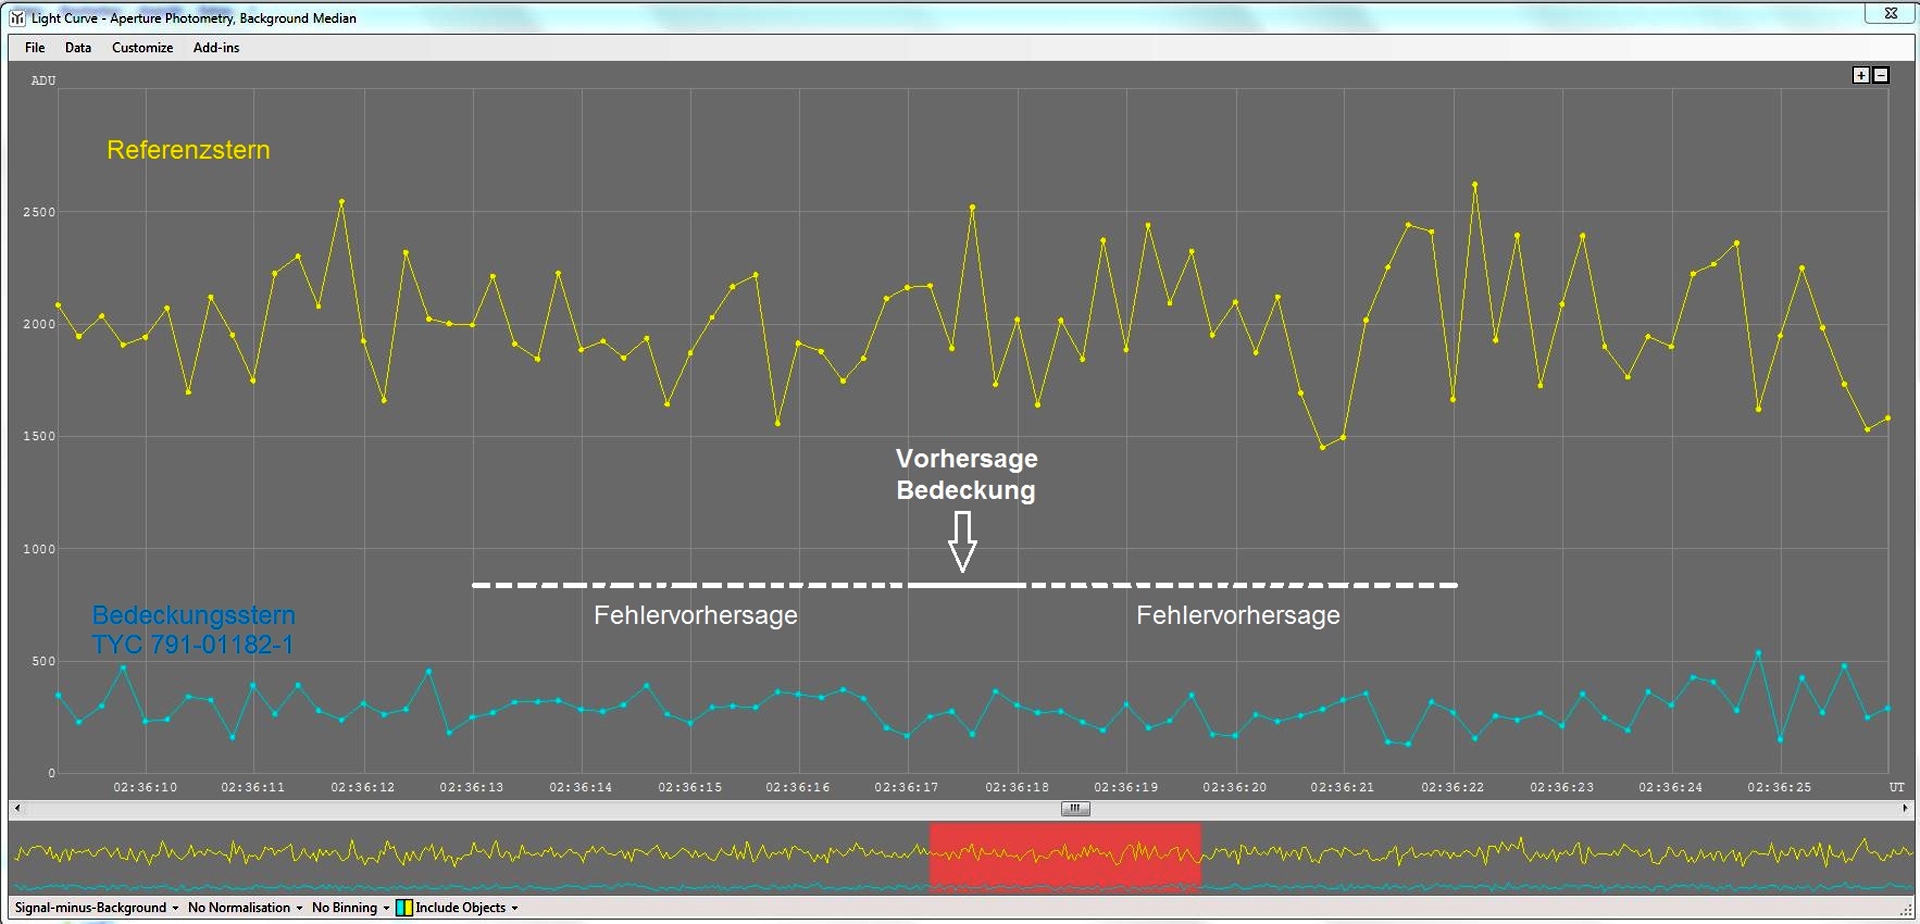The image size is (1920, 924).
Task: Click the 02:36:25 time axis label
Action: pos(1779,787)
